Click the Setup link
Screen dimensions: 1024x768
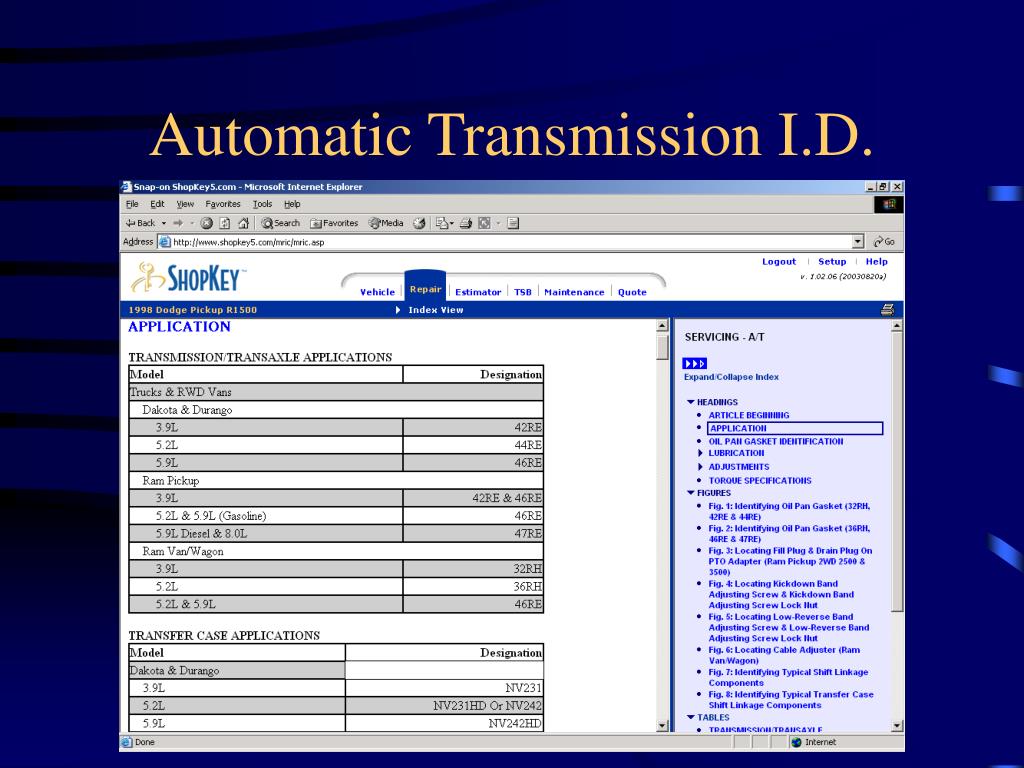point(832,261)
